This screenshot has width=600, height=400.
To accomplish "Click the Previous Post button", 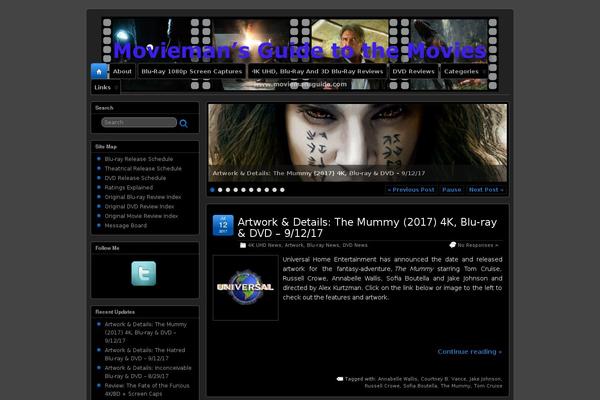I will [x=411, y=190].
